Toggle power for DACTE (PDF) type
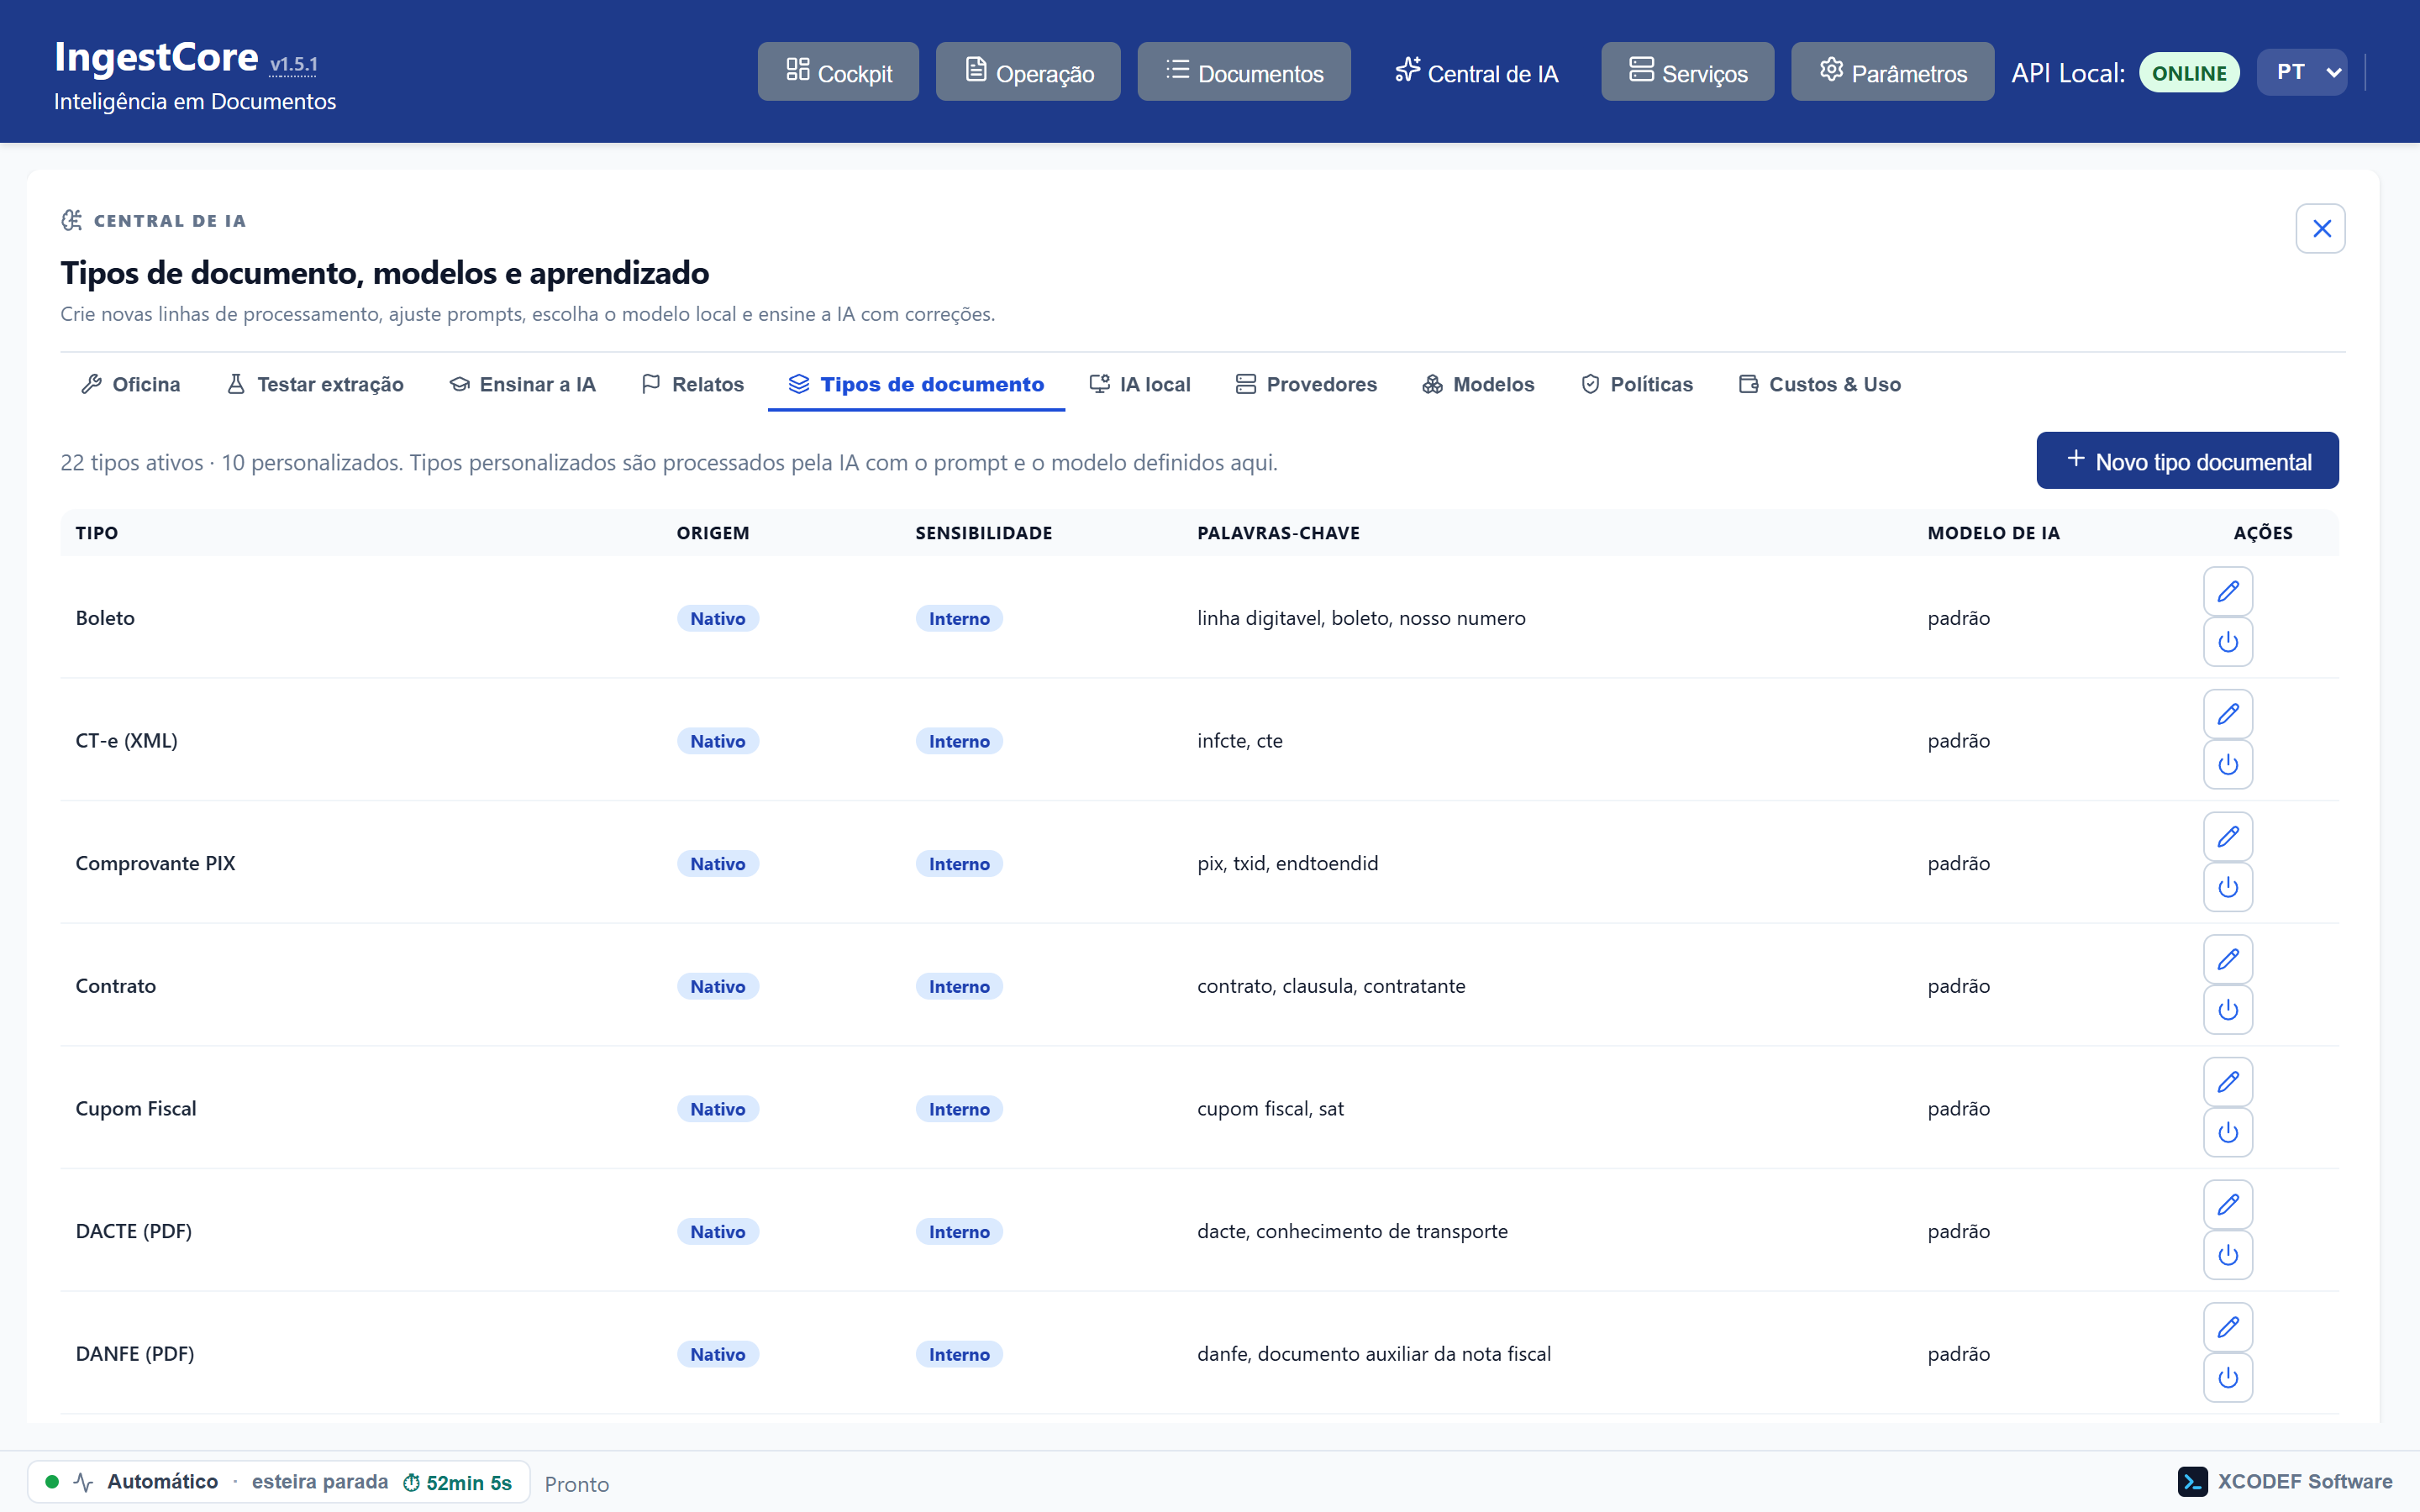 (x=2227, y=1255)
